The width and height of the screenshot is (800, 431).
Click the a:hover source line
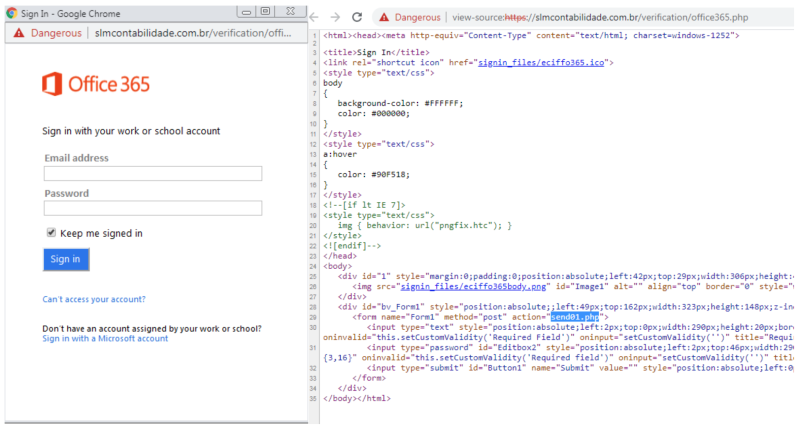tap(340, 154)
